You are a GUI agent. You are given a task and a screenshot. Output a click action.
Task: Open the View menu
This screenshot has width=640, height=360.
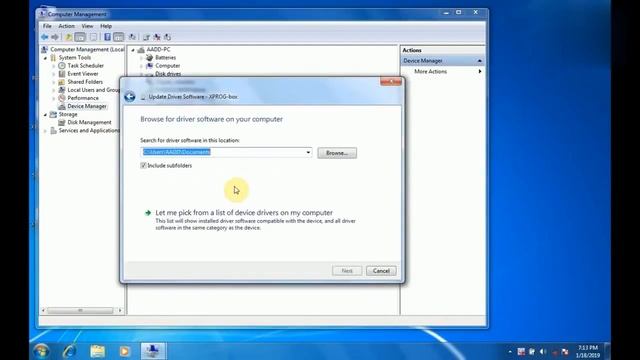coord(87,26)
